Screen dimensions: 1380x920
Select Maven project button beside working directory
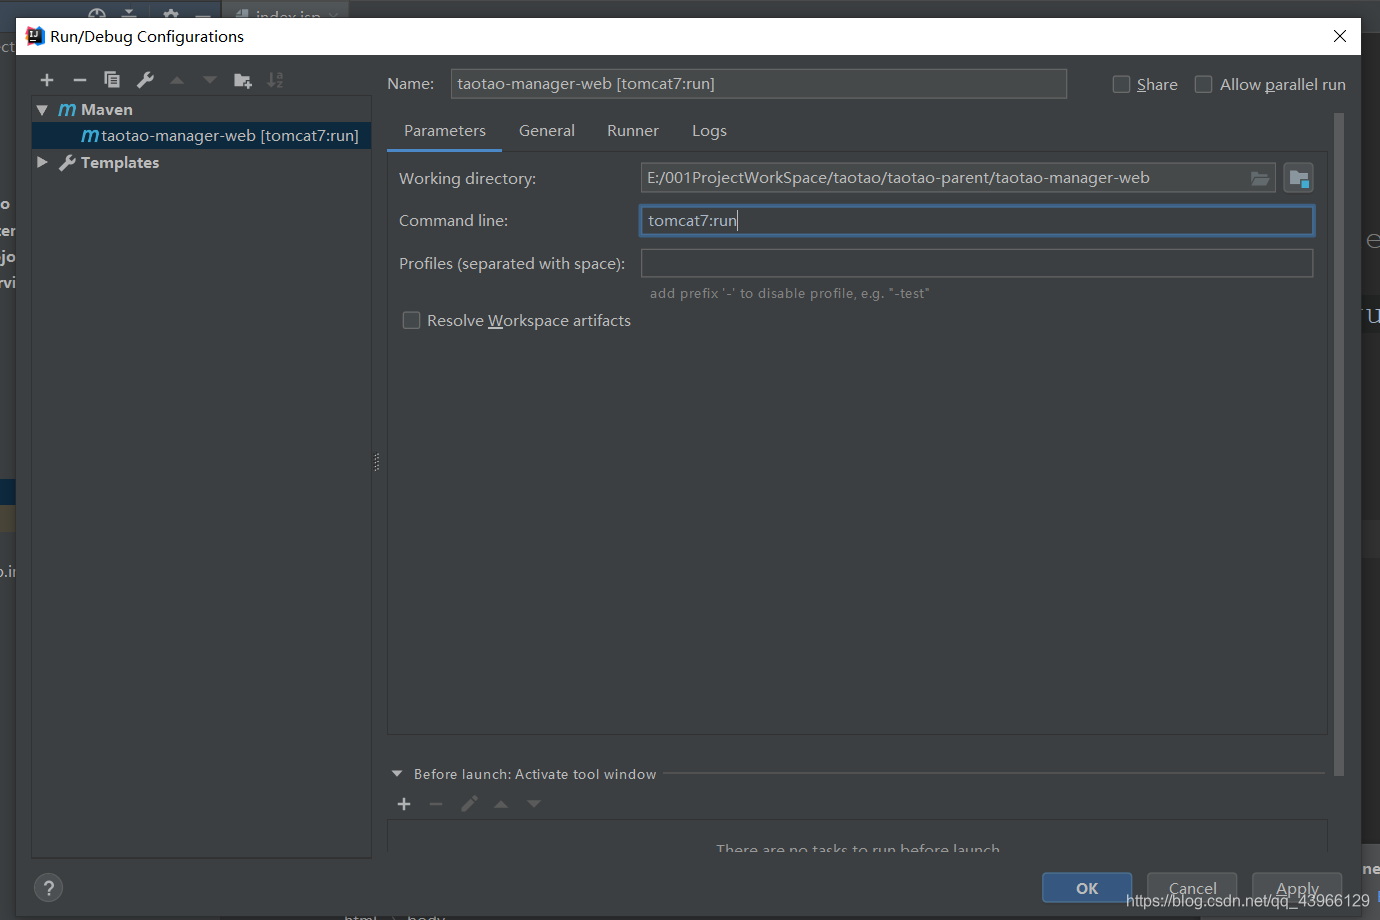tap(1298, 178)
